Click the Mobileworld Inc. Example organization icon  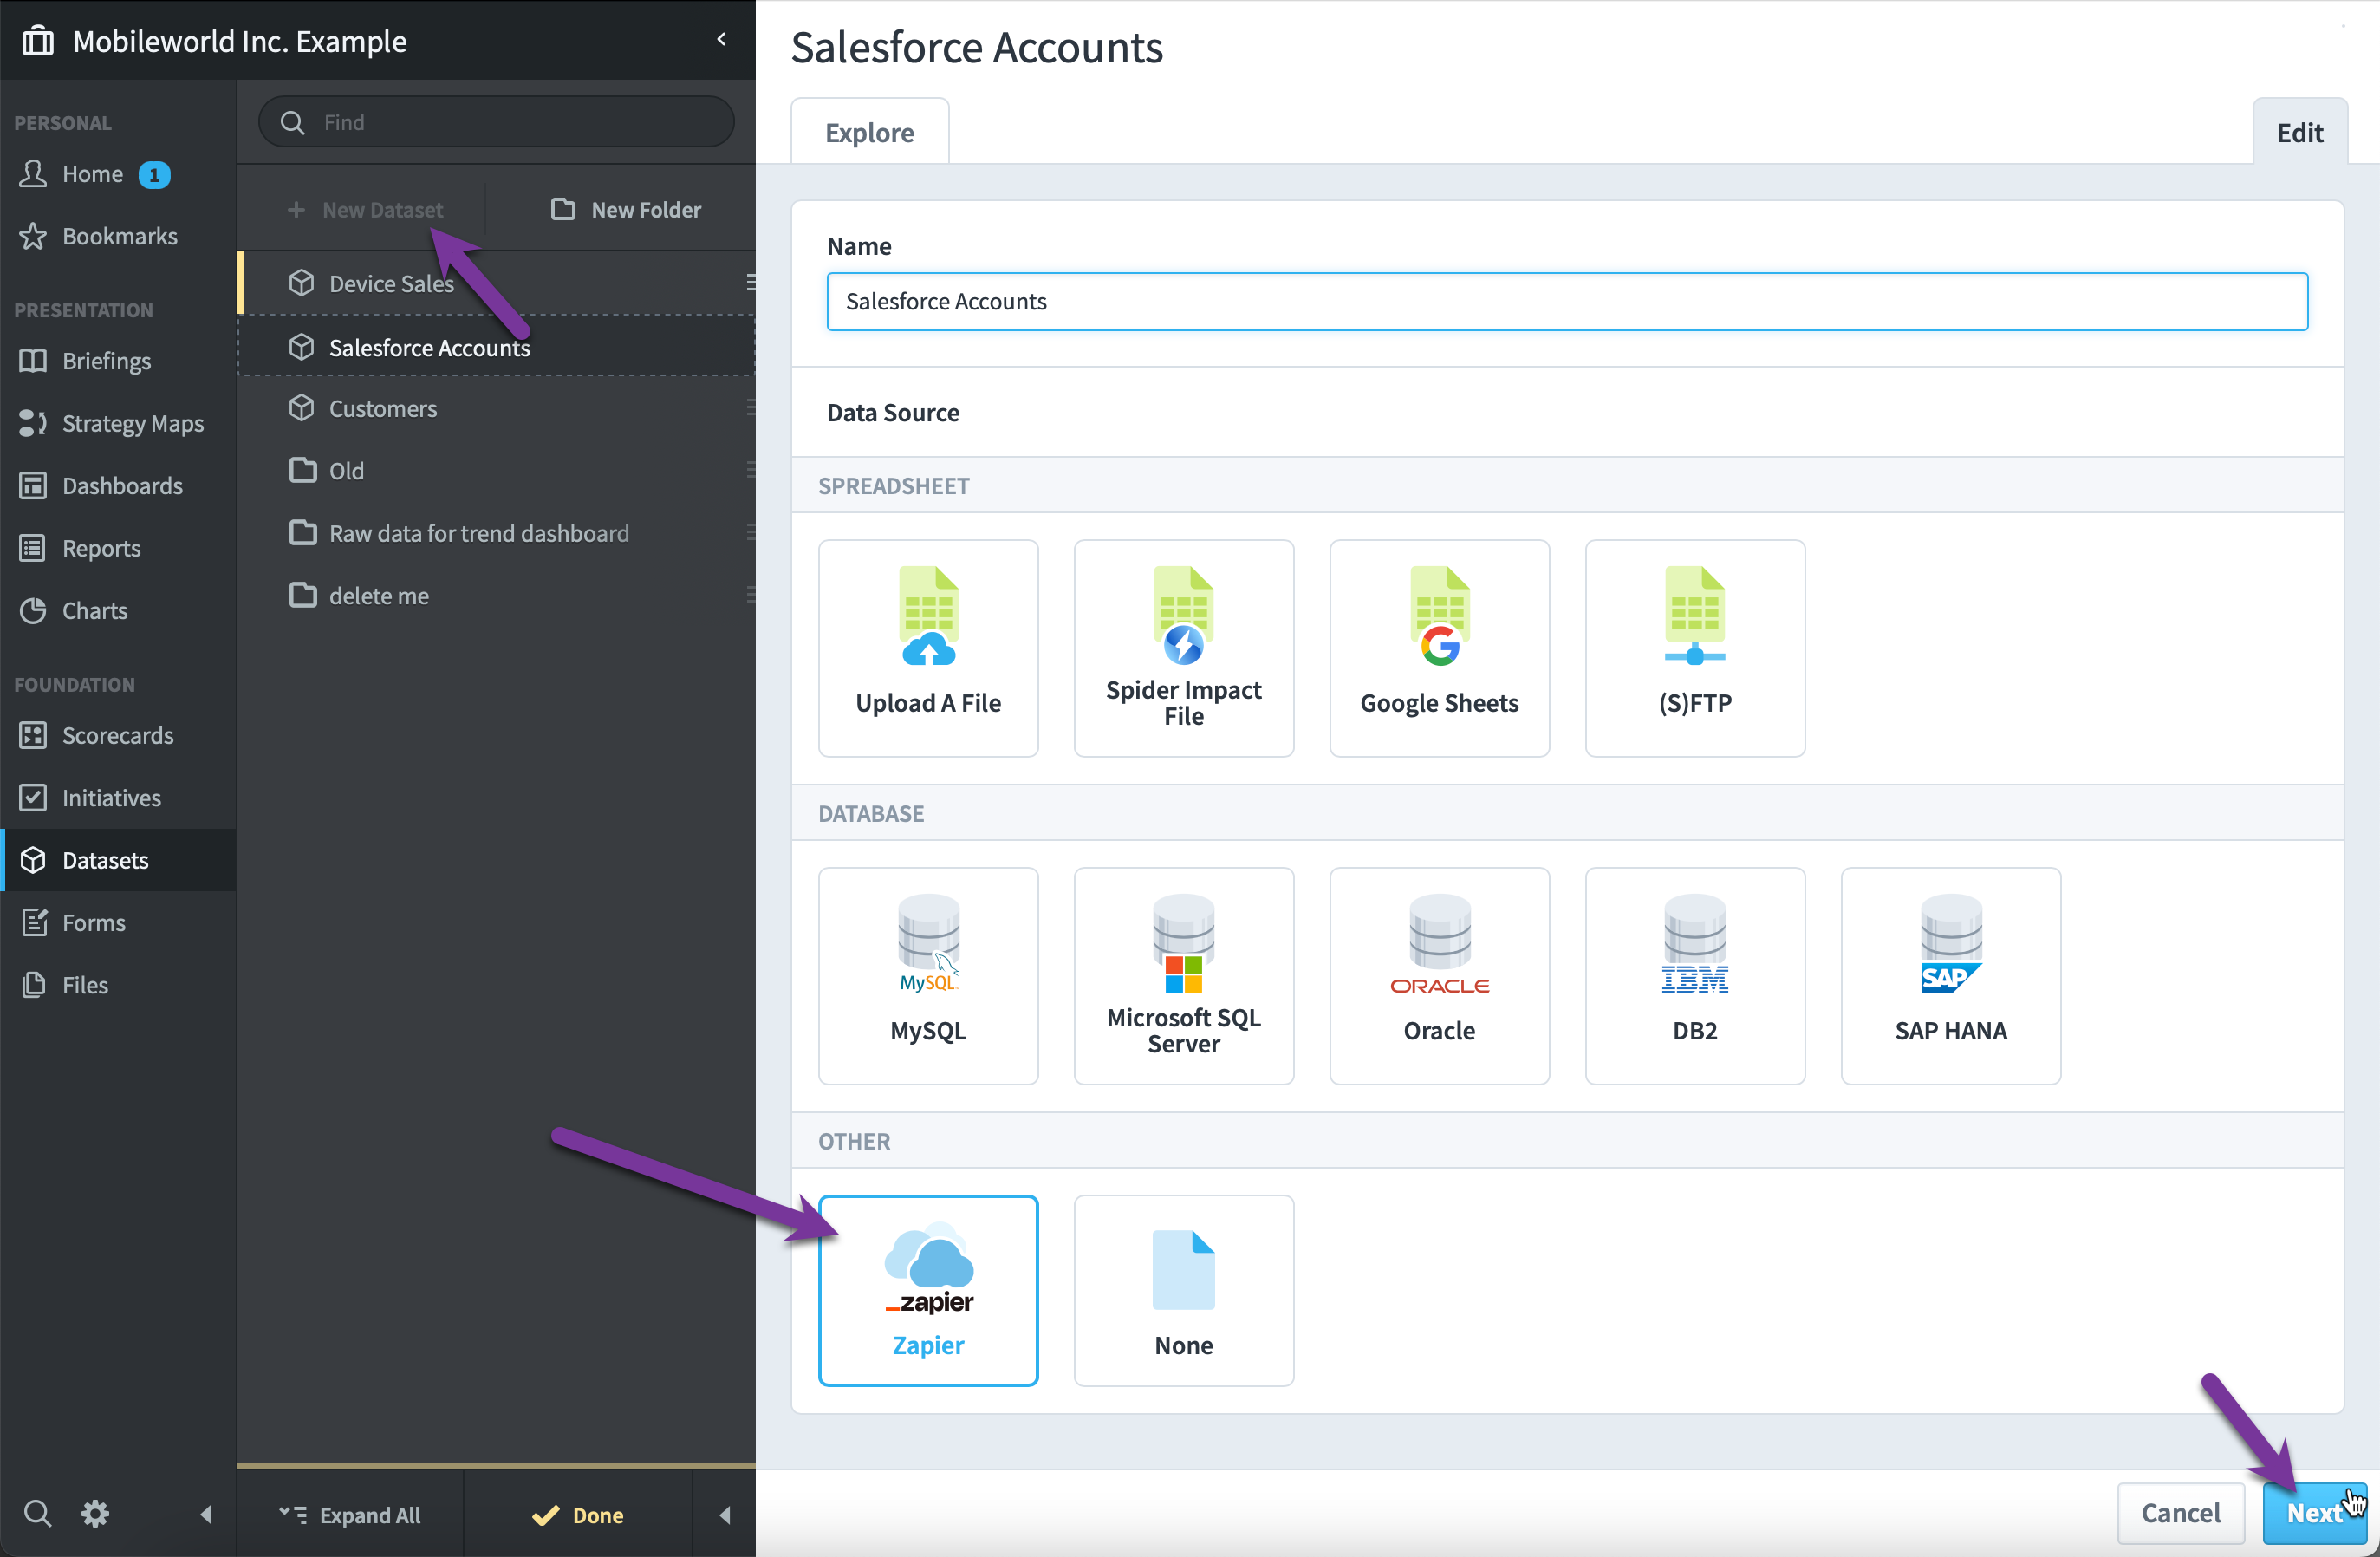(38, 40)
